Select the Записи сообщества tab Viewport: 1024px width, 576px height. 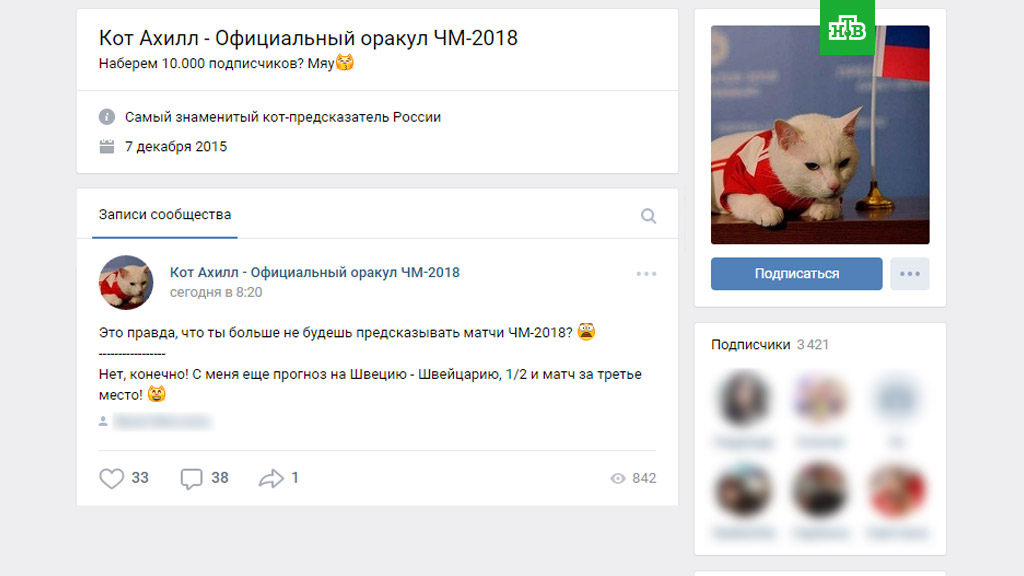165,214
